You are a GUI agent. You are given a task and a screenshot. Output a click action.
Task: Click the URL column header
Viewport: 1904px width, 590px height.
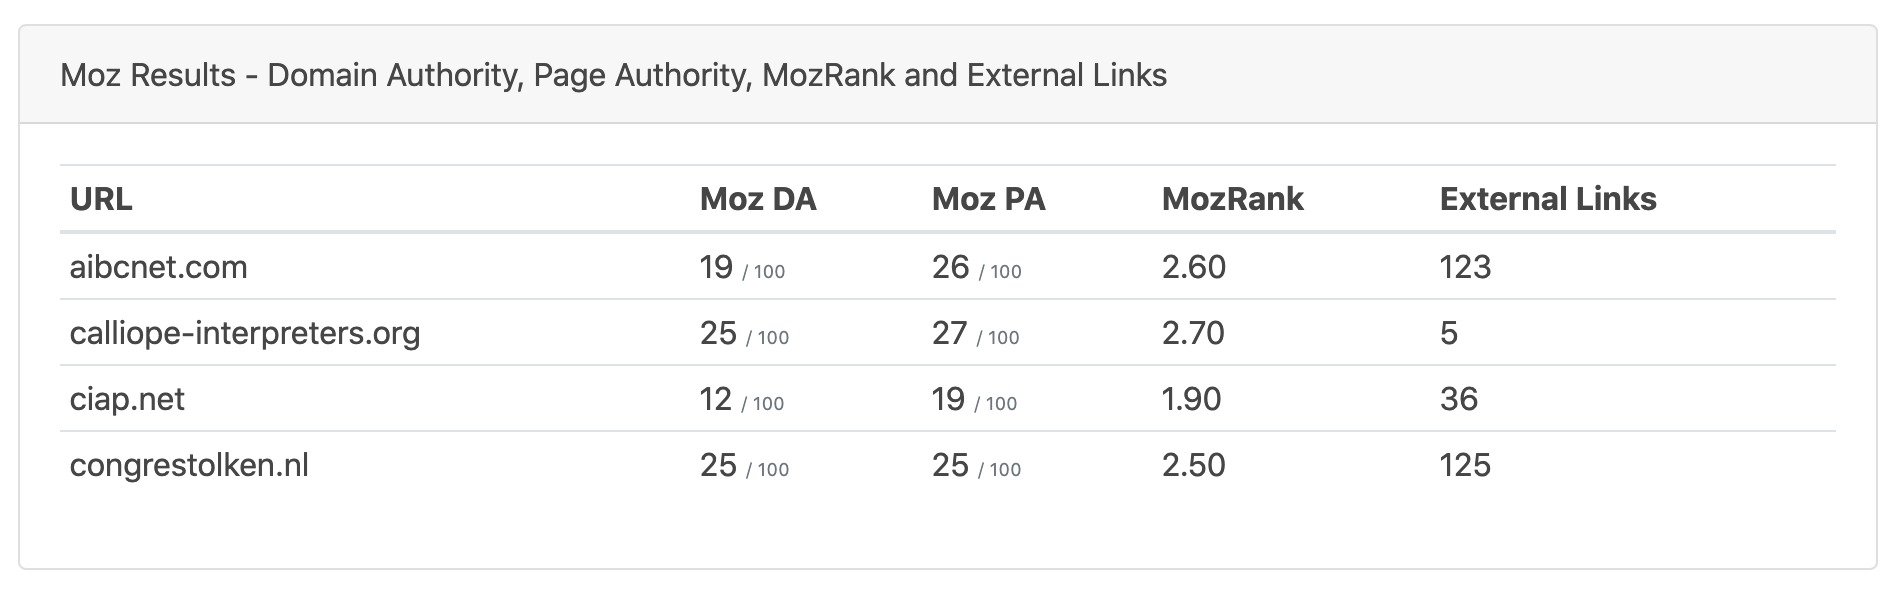tap(101, 199)
